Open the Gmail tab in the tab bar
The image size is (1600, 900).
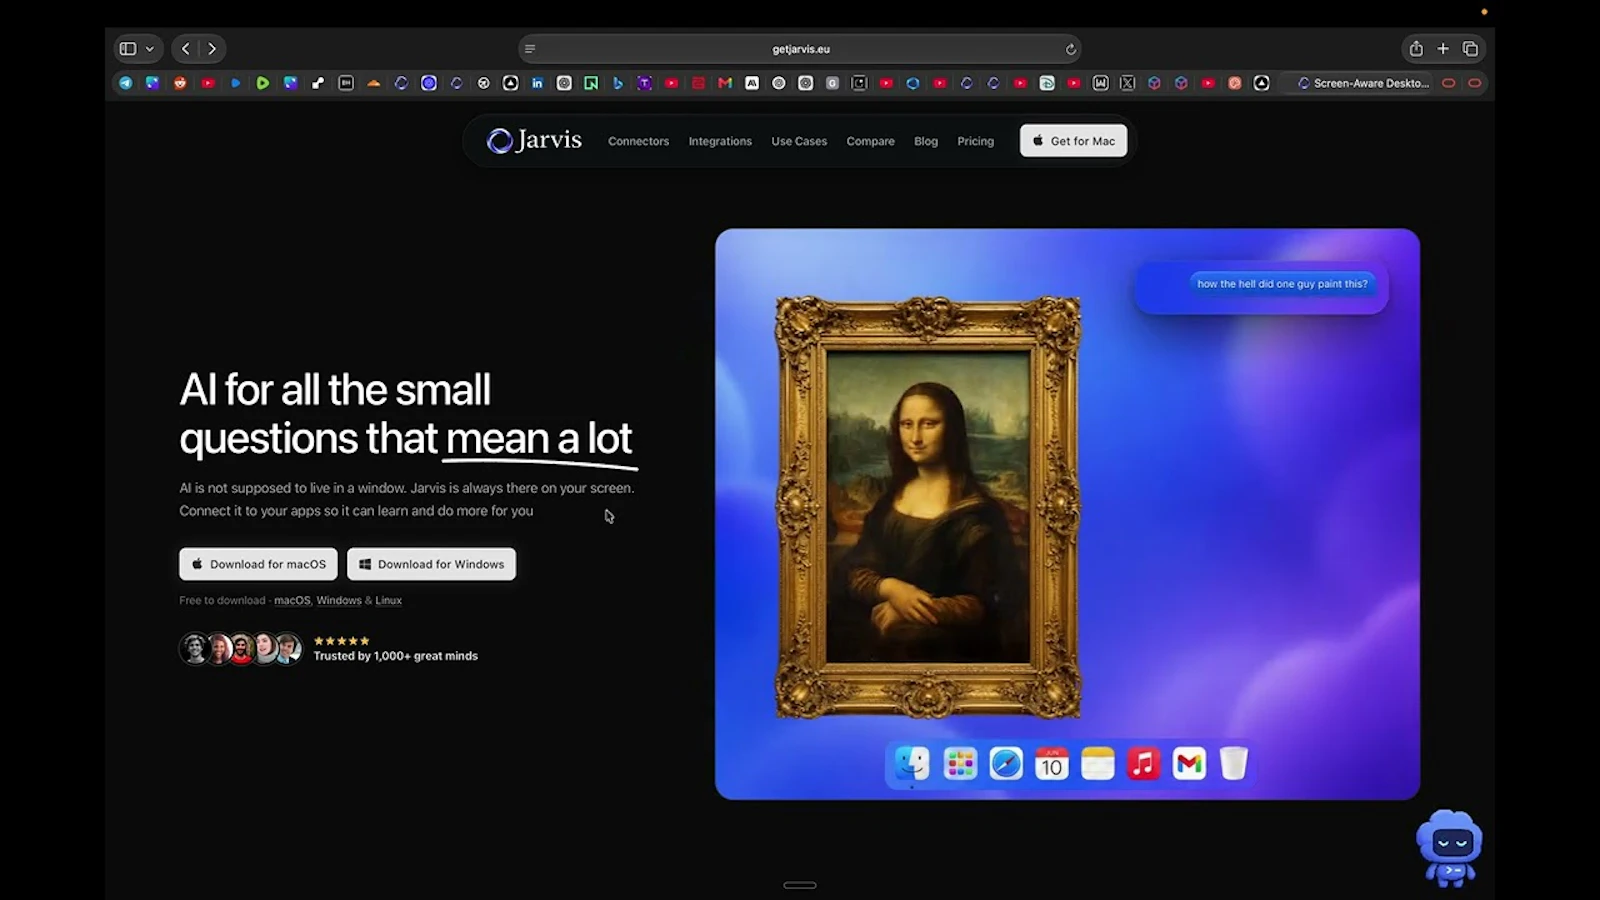point(725,83)
